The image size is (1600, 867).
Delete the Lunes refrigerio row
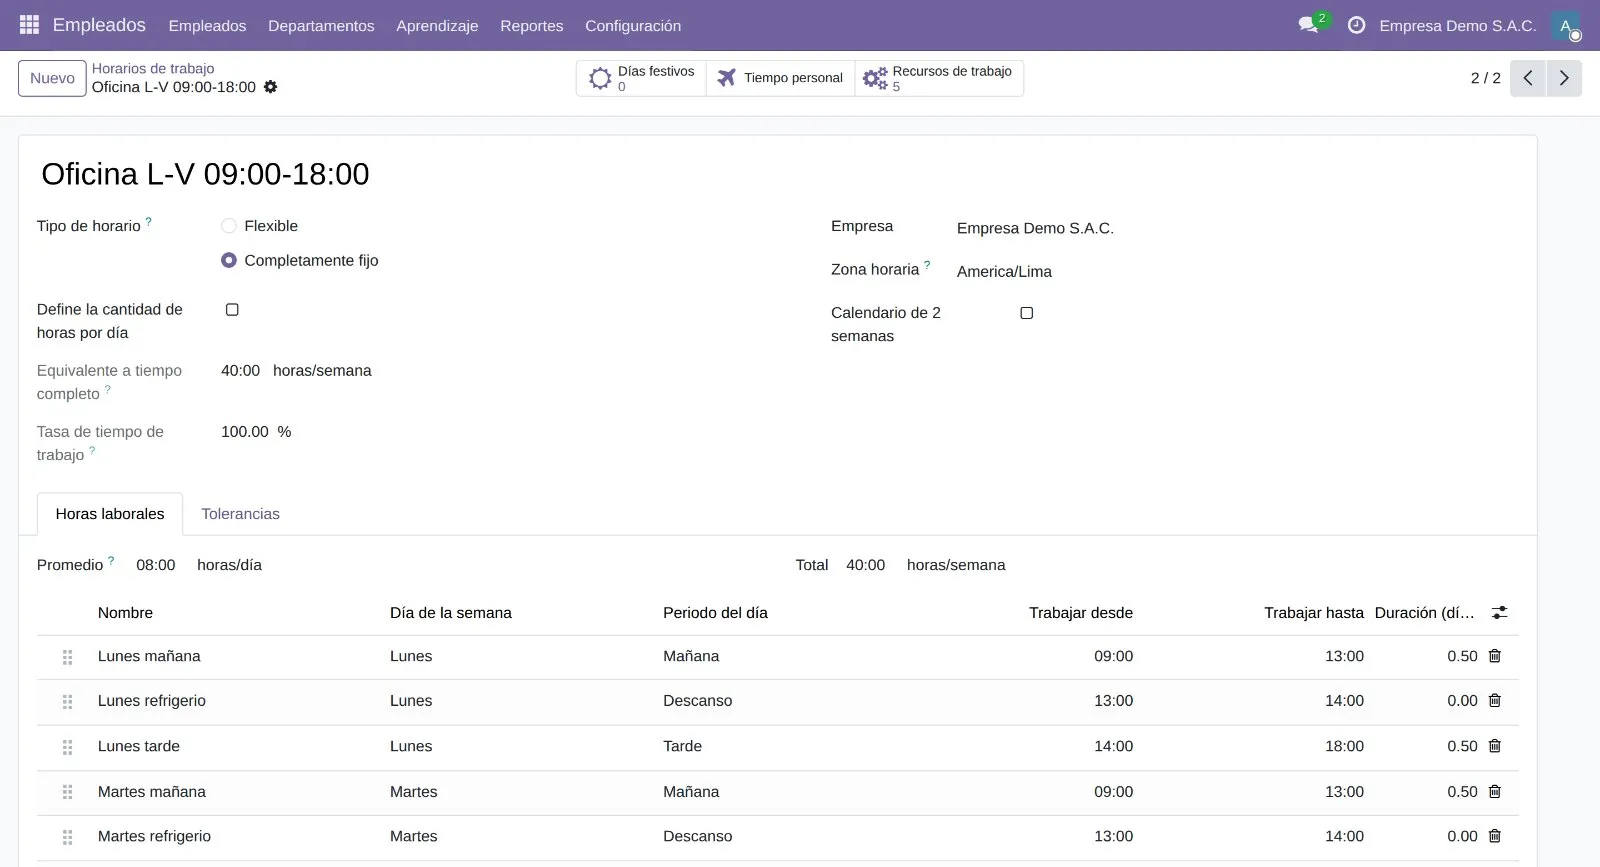(x=1495, y=701)
